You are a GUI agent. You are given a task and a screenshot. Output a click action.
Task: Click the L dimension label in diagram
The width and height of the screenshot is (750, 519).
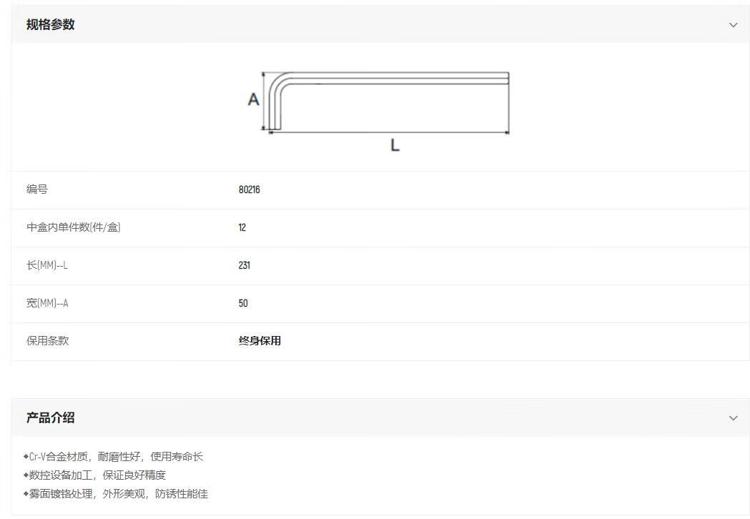point(395,146)
